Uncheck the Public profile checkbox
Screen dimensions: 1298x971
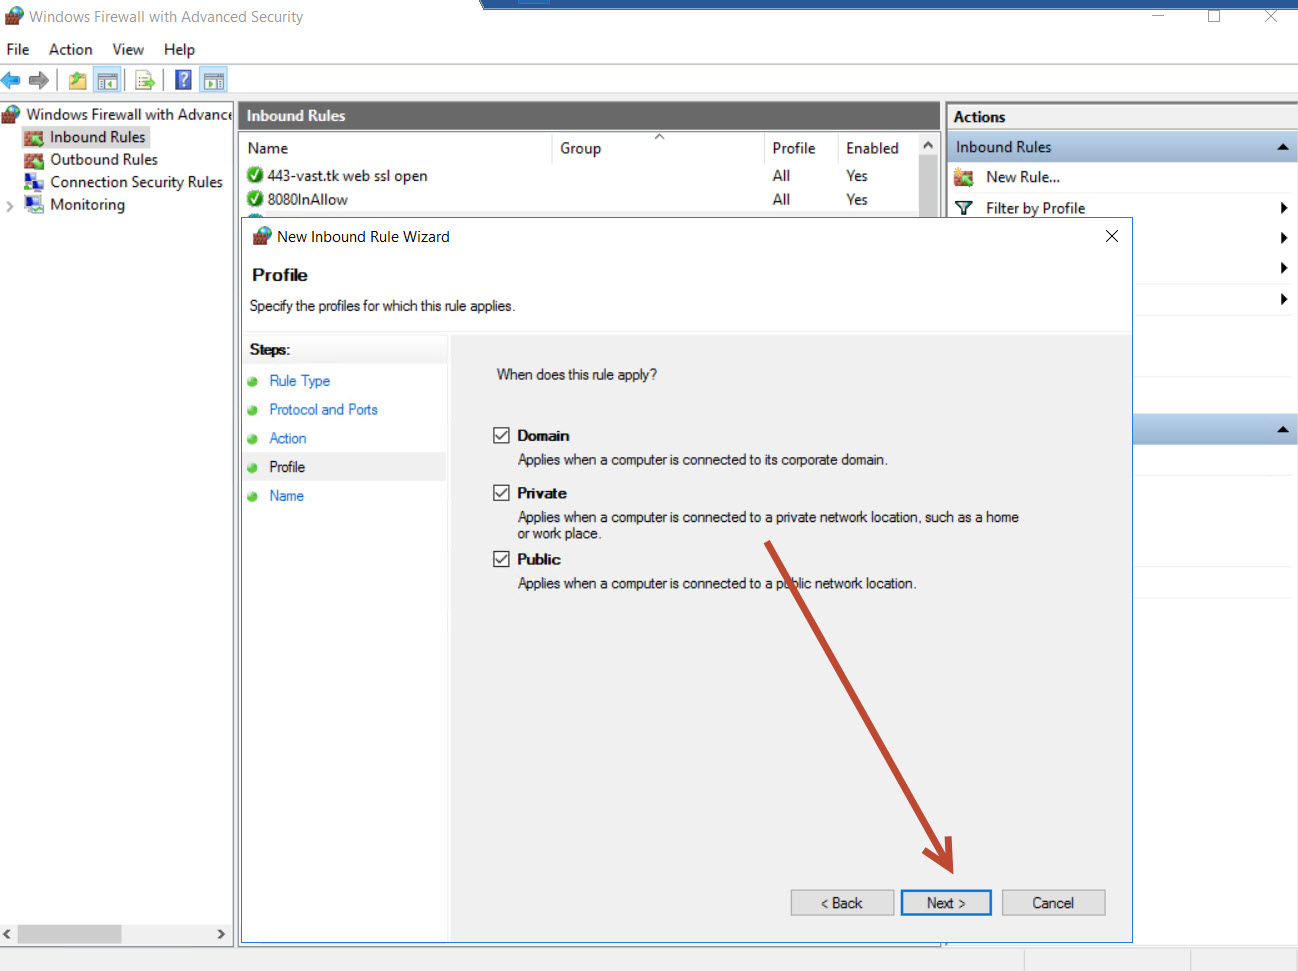501,559
